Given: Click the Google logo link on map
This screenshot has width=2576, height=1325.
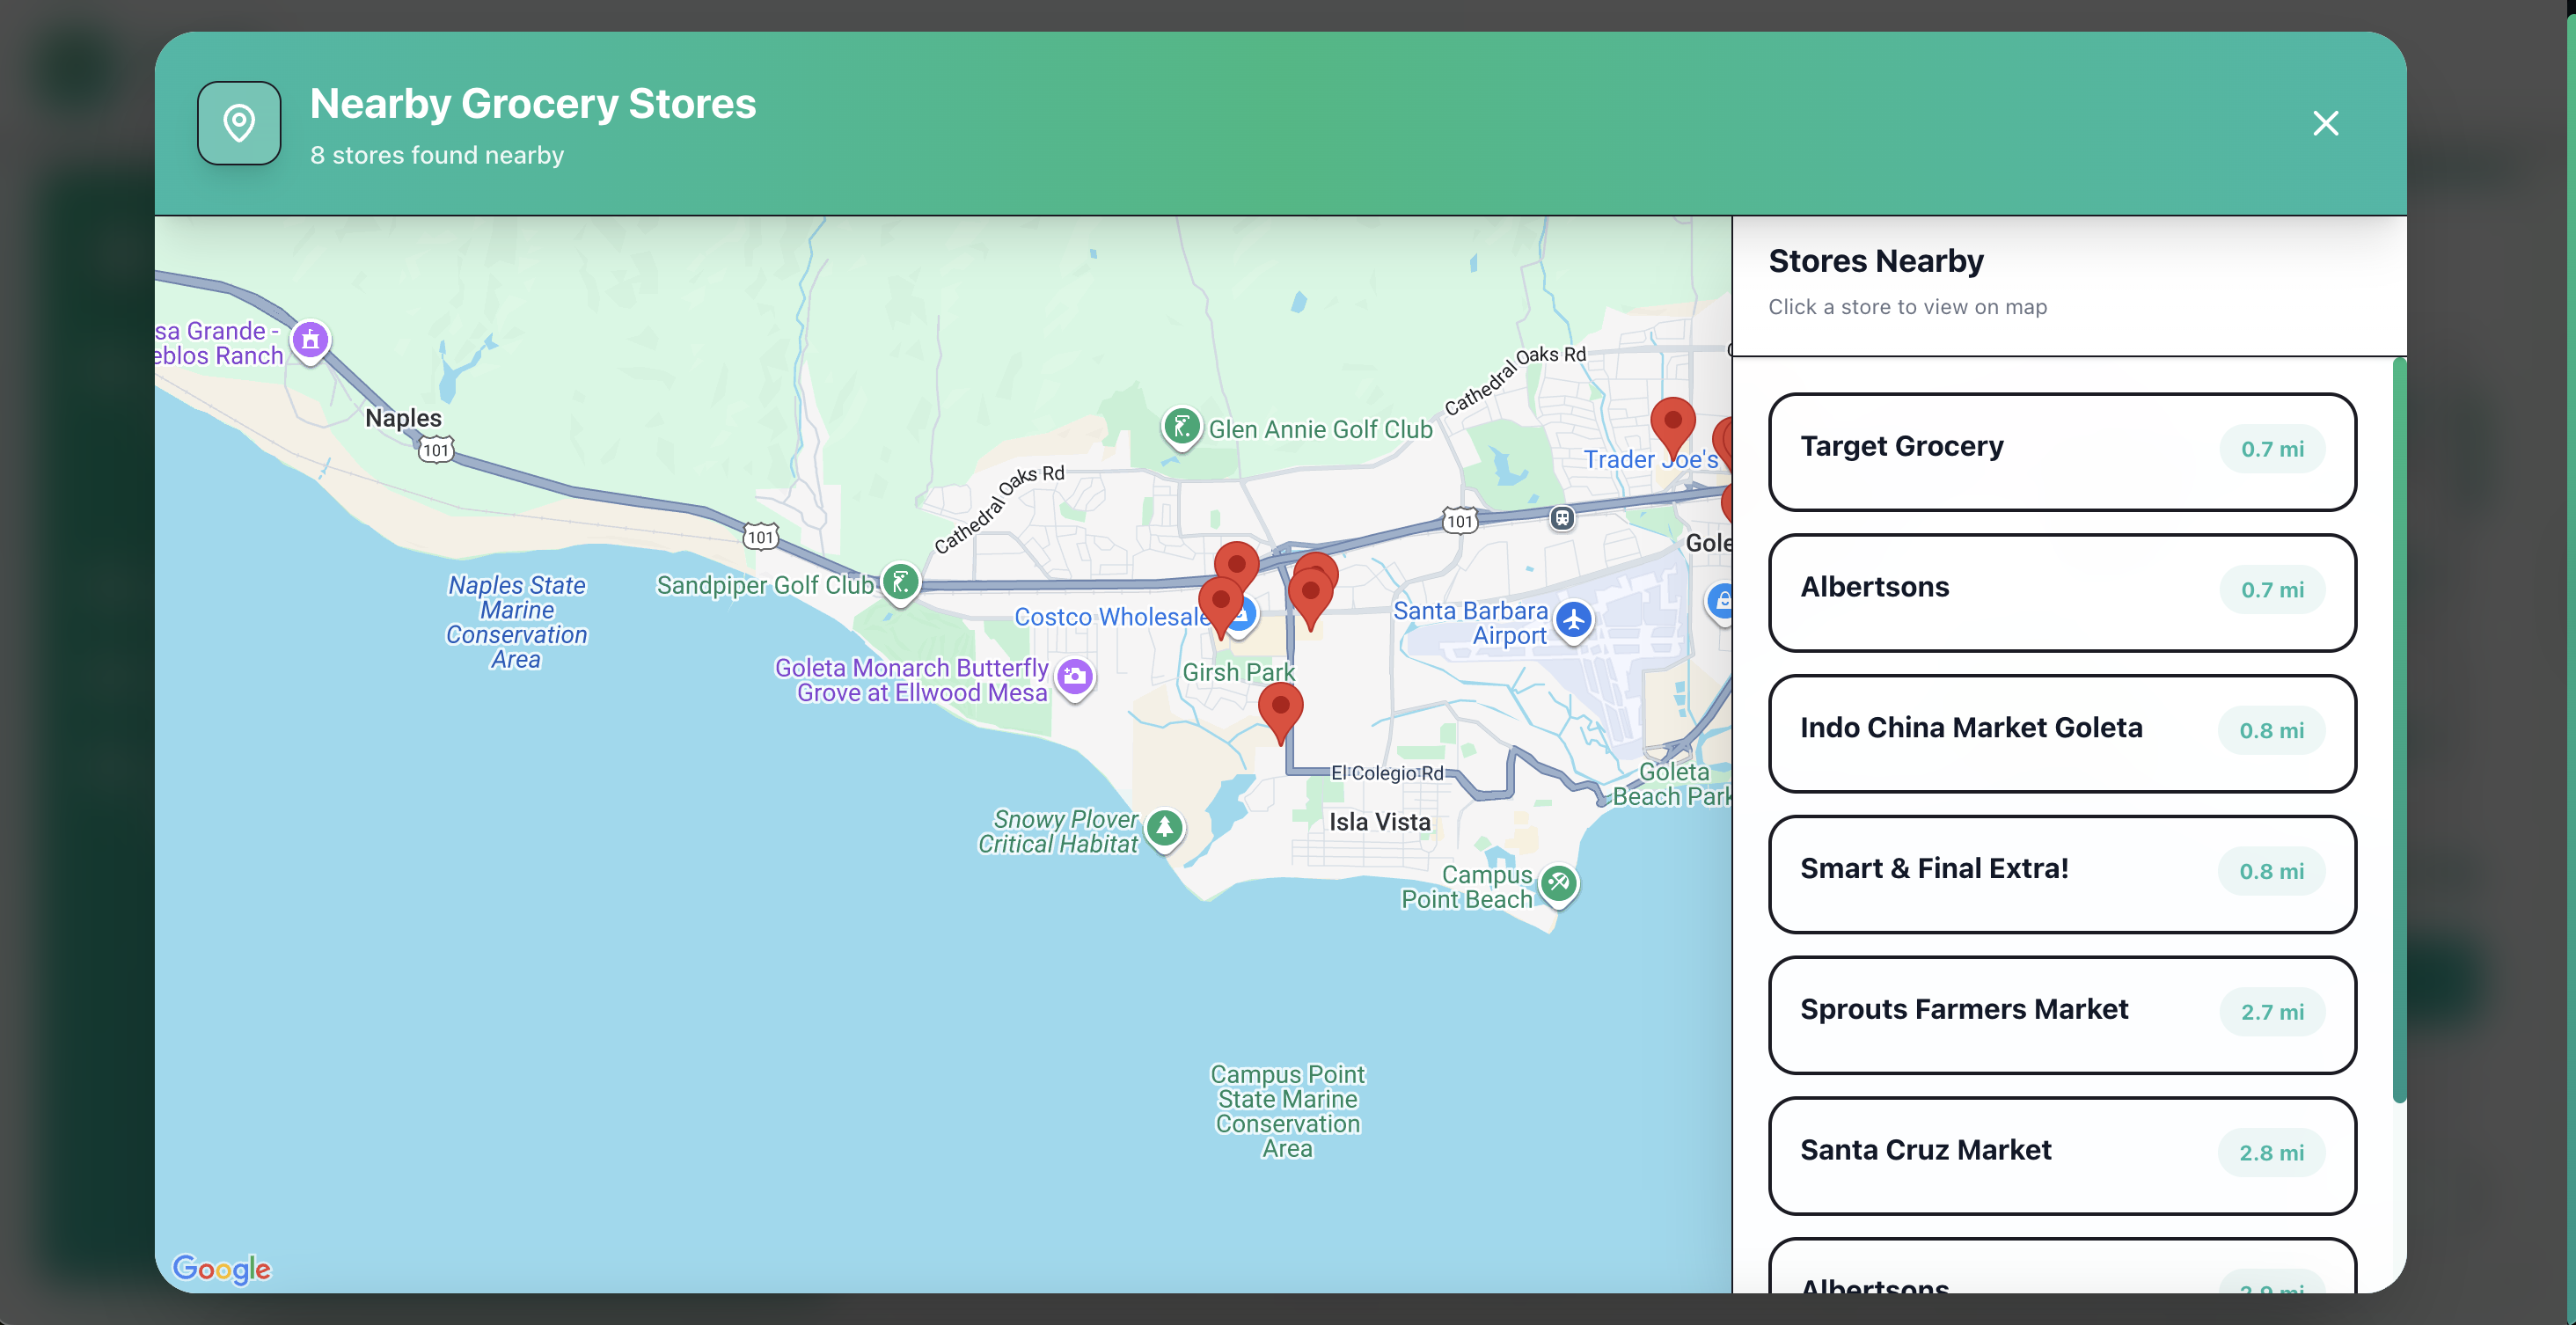Looking at the screenshot, I should [x=221, y=1268].
